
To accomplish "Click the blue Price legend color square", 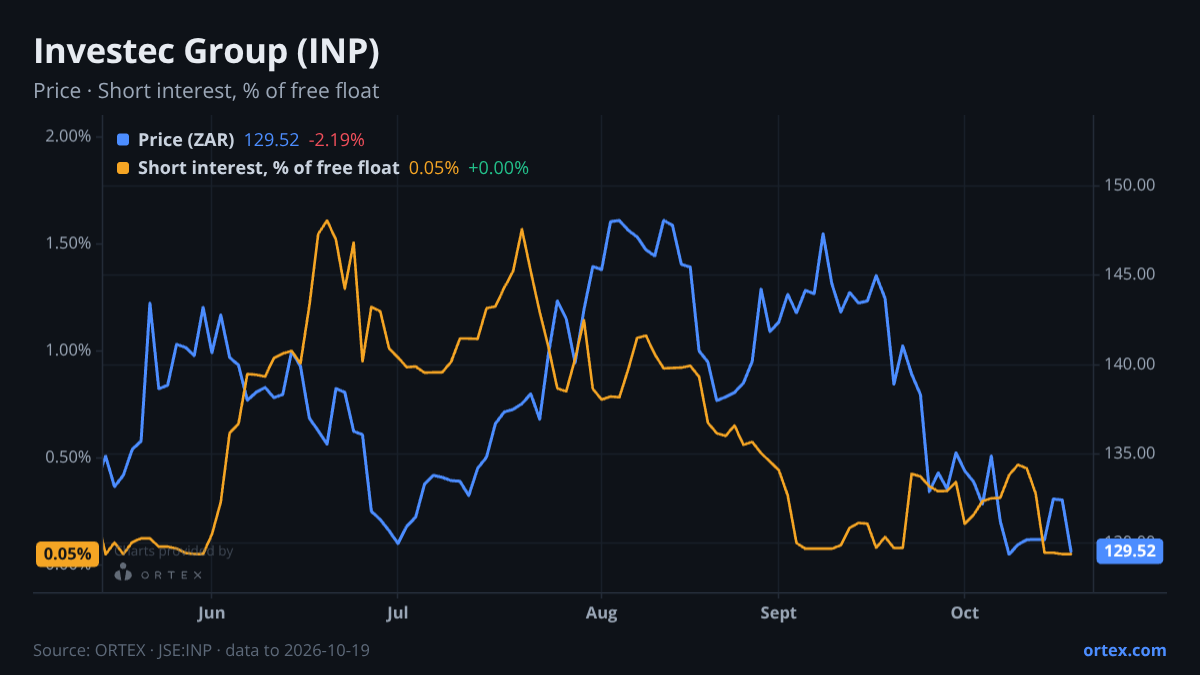I will [123, 140].
